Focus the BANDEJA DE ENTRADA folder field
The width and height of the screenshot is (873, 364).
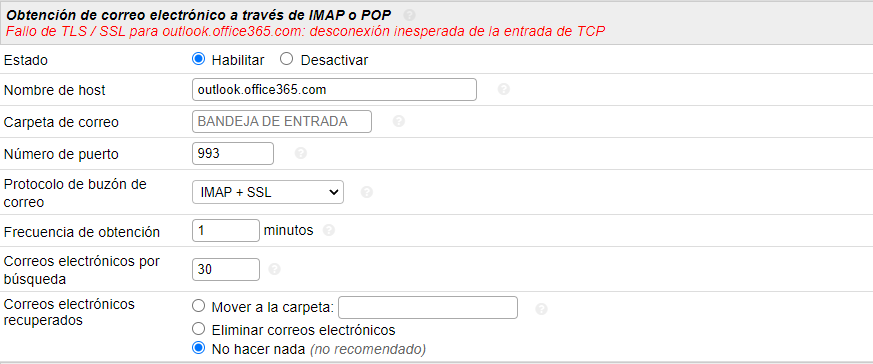click(282, 121)
